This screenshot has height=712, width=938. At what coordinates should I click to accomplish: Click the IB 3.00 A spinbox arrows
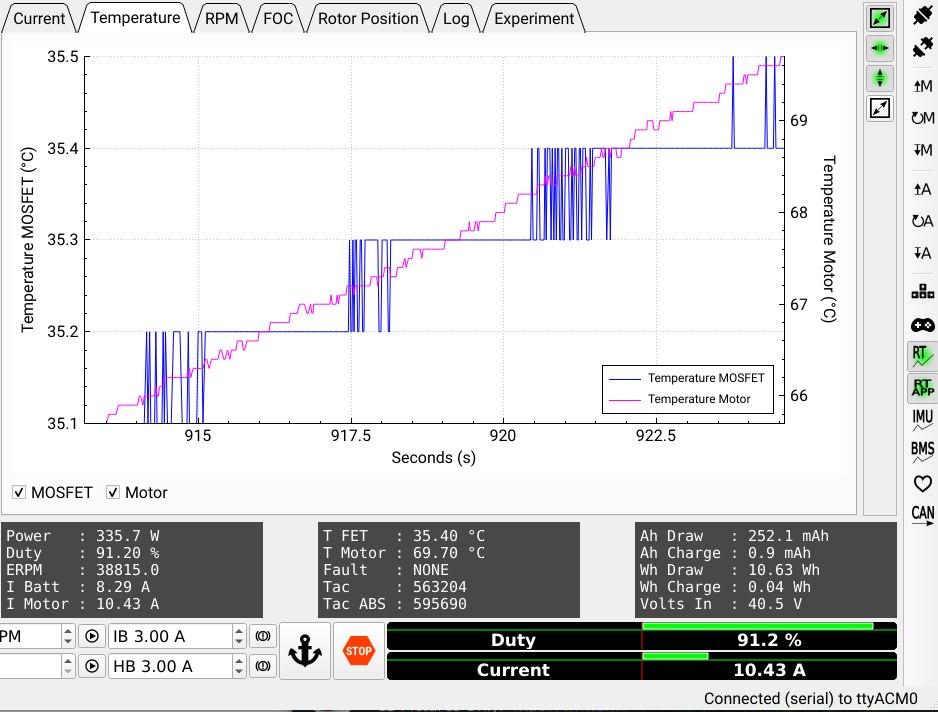[239, 636]
